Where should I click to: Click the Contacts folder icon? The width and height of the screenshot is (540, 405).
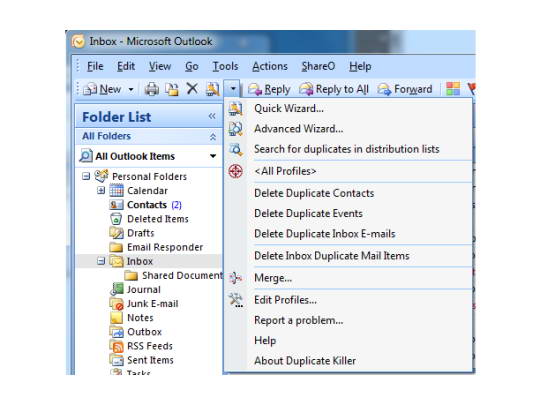click(116, 205)
